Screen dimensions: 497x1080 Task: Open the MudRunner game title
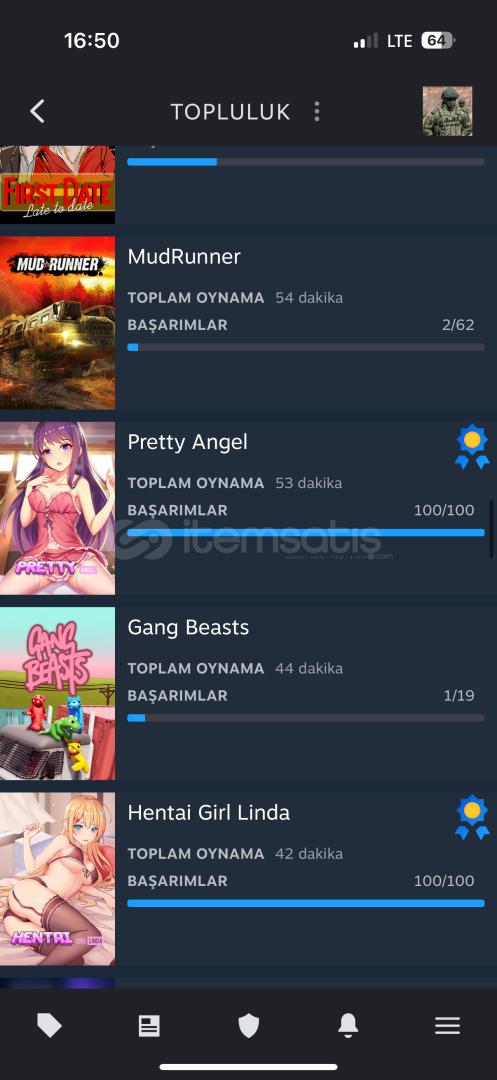click(184, 257)
